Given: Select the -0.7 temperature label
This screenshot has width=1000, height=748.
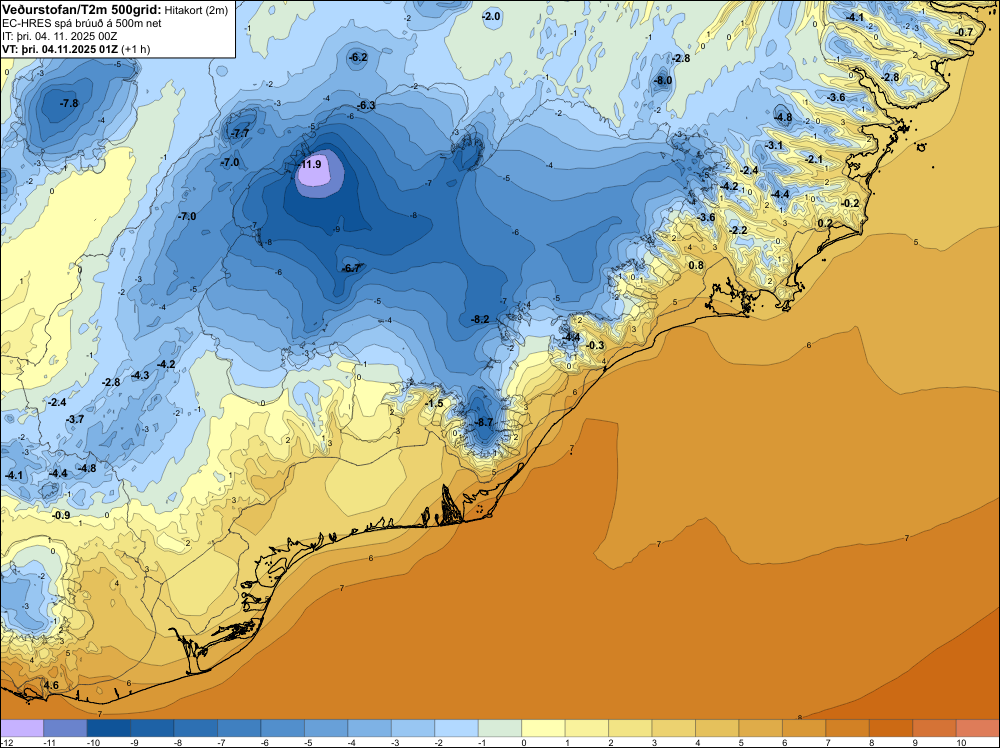Looking at the screenshot, I should [964, 32].
